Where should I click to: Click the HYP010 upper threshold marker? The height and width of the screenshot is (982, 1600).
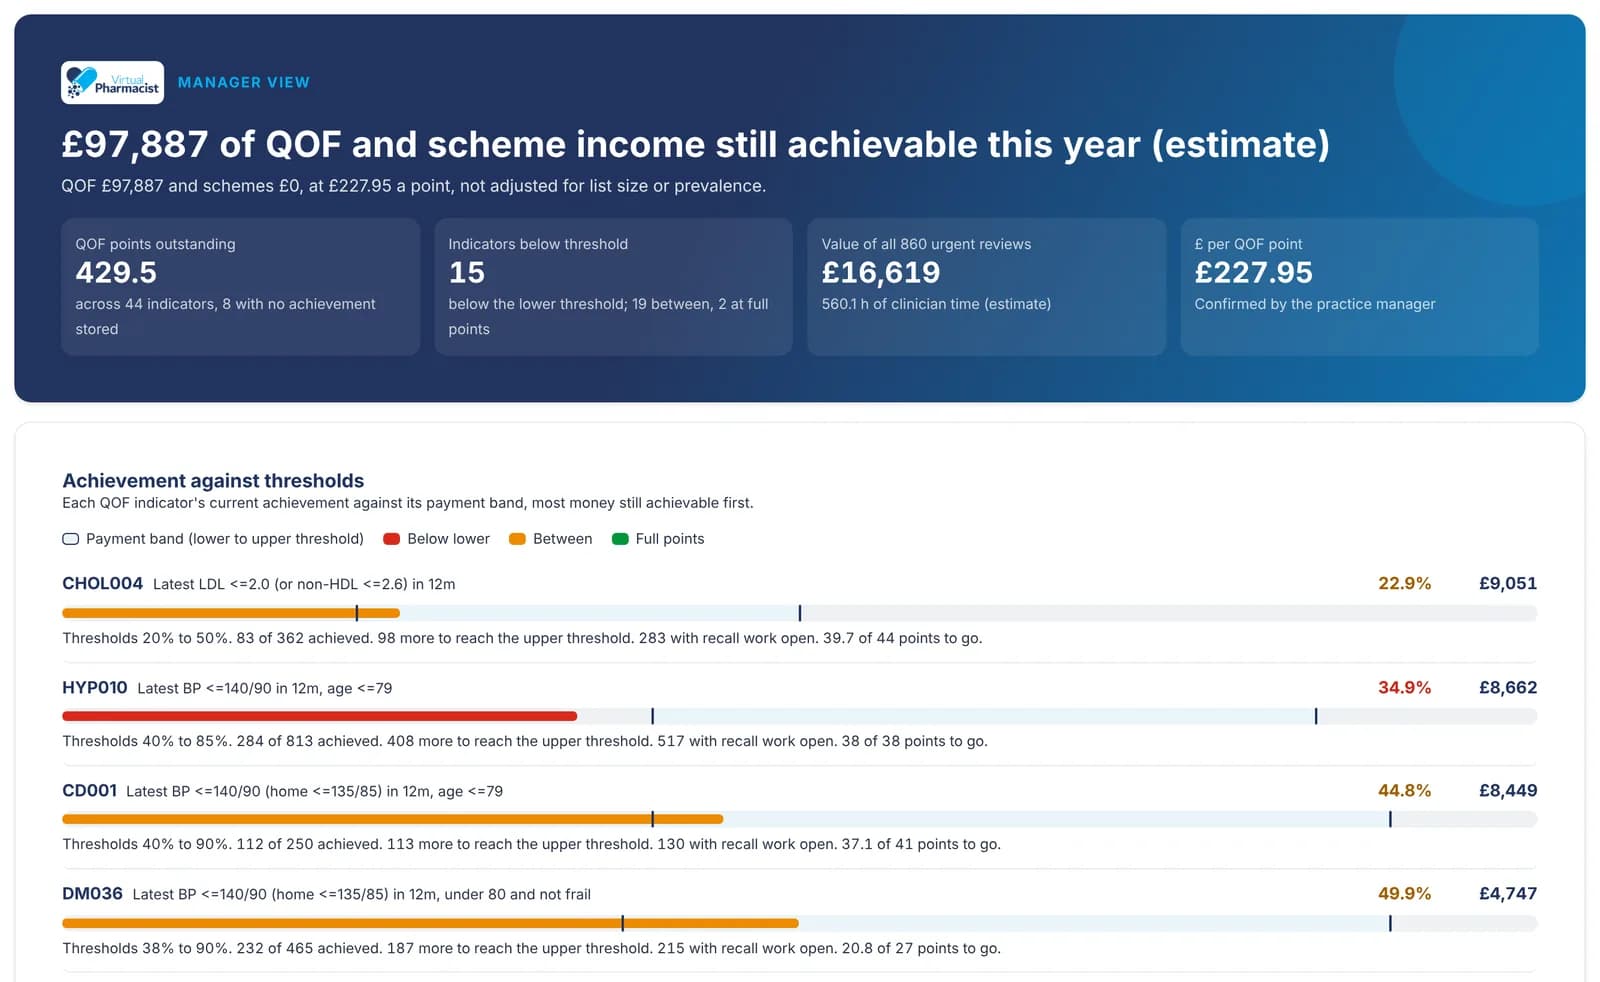point(1316,716)
